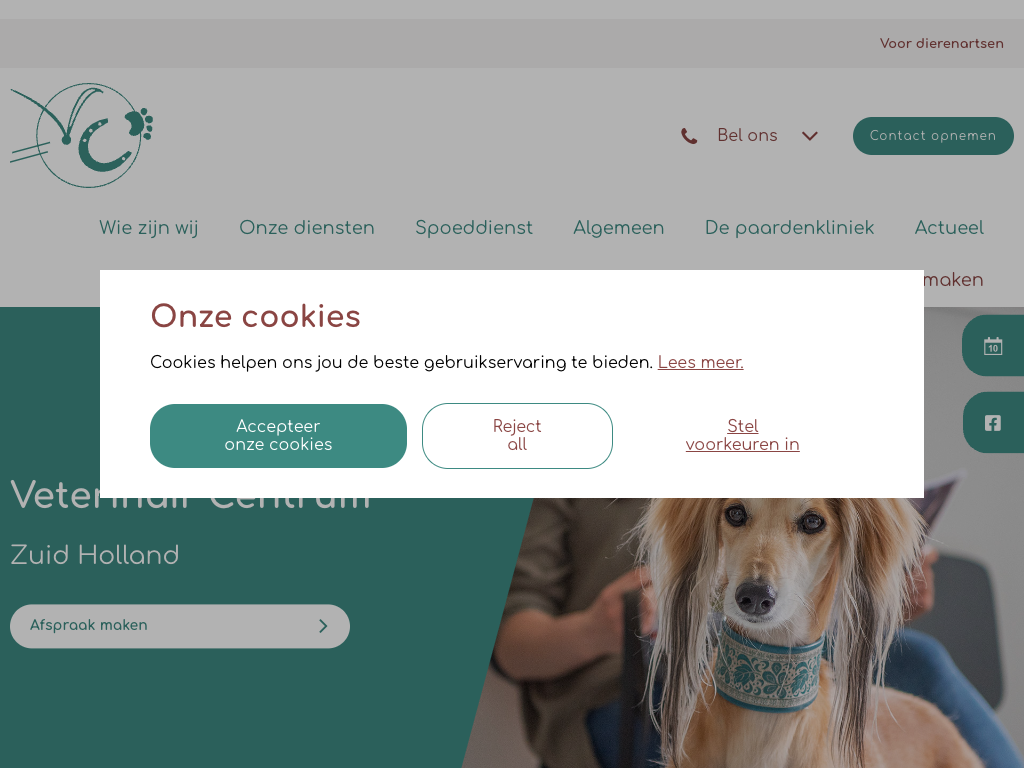Open Actueel menu item
1024x768 pixels.
click(949, 227)
